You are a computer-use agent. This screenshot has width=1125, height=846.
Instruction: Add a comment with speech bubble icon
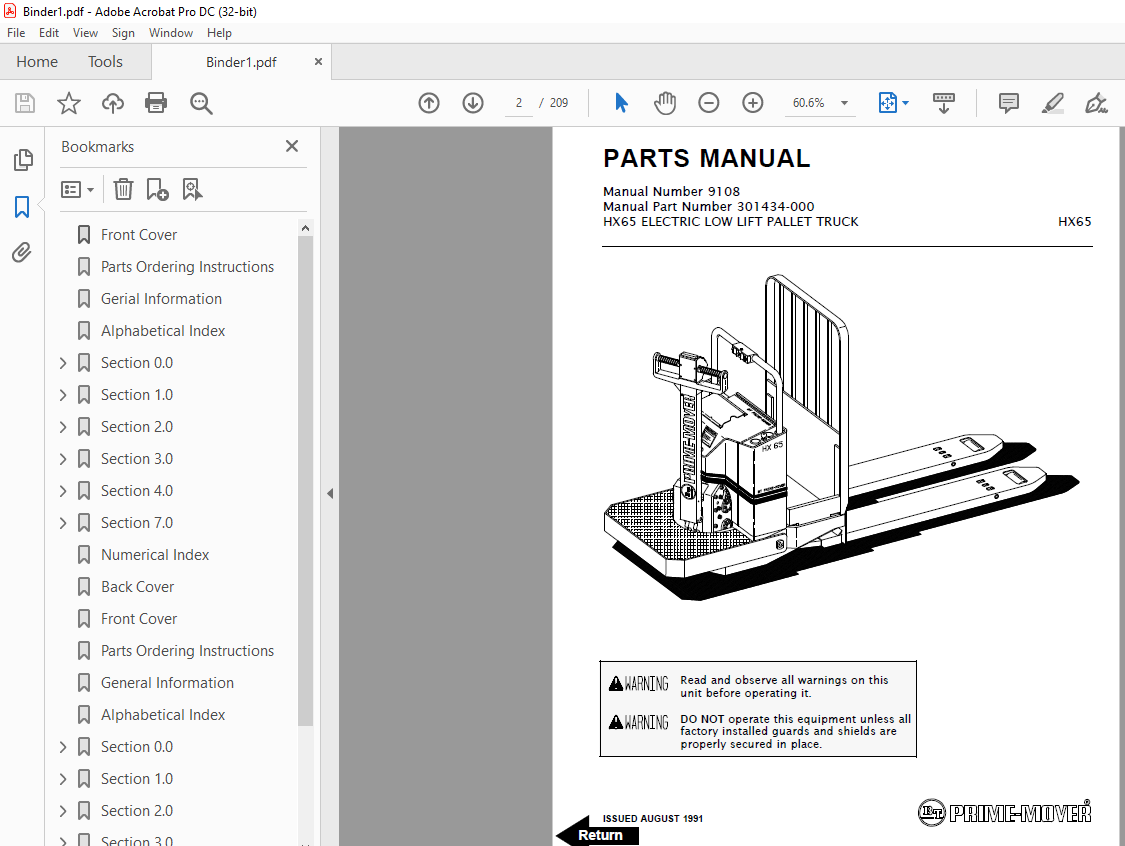click(x=1009, y=103)
